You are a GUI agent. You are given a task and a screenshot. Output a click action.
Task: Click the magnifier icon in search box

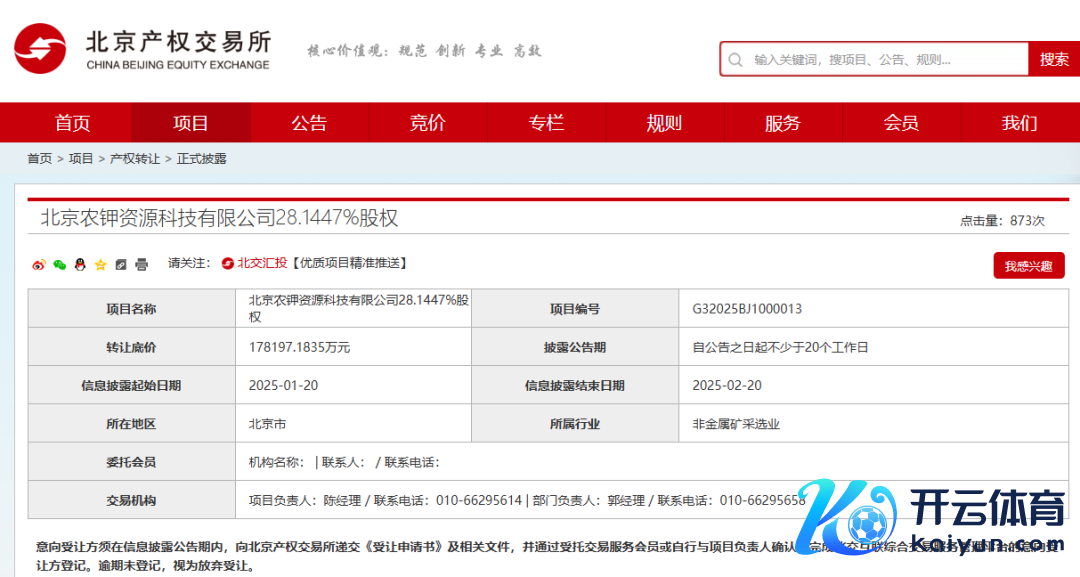tap(735, 60)
